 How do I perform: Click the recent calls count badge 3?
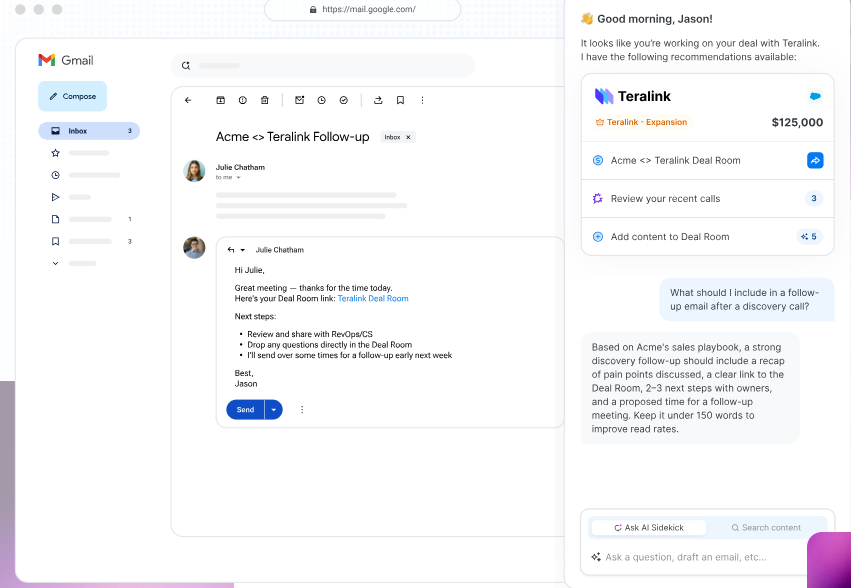point(814,198)
